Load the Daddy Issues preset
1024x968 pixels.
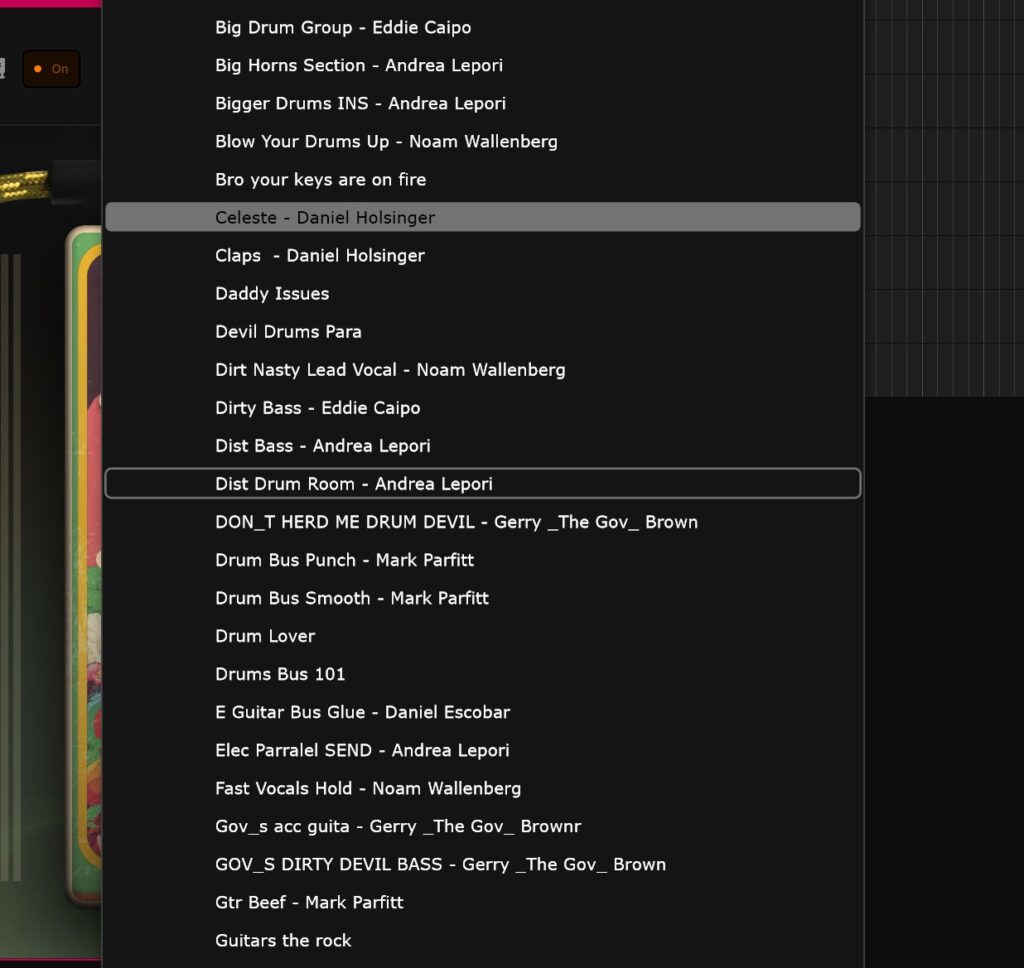coord(272,294)
